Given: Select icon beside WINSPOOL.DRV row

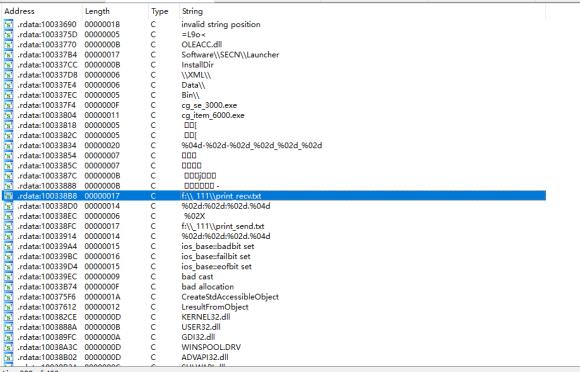Looking at the screenshot, I should click(x=8, y=348).
